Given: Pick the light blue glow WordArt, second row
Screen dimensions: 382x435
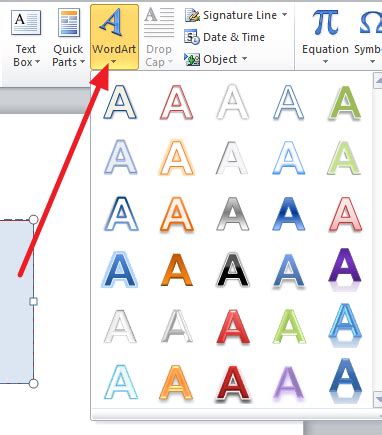Looking at the screenshot, I should tap(288, 157).
